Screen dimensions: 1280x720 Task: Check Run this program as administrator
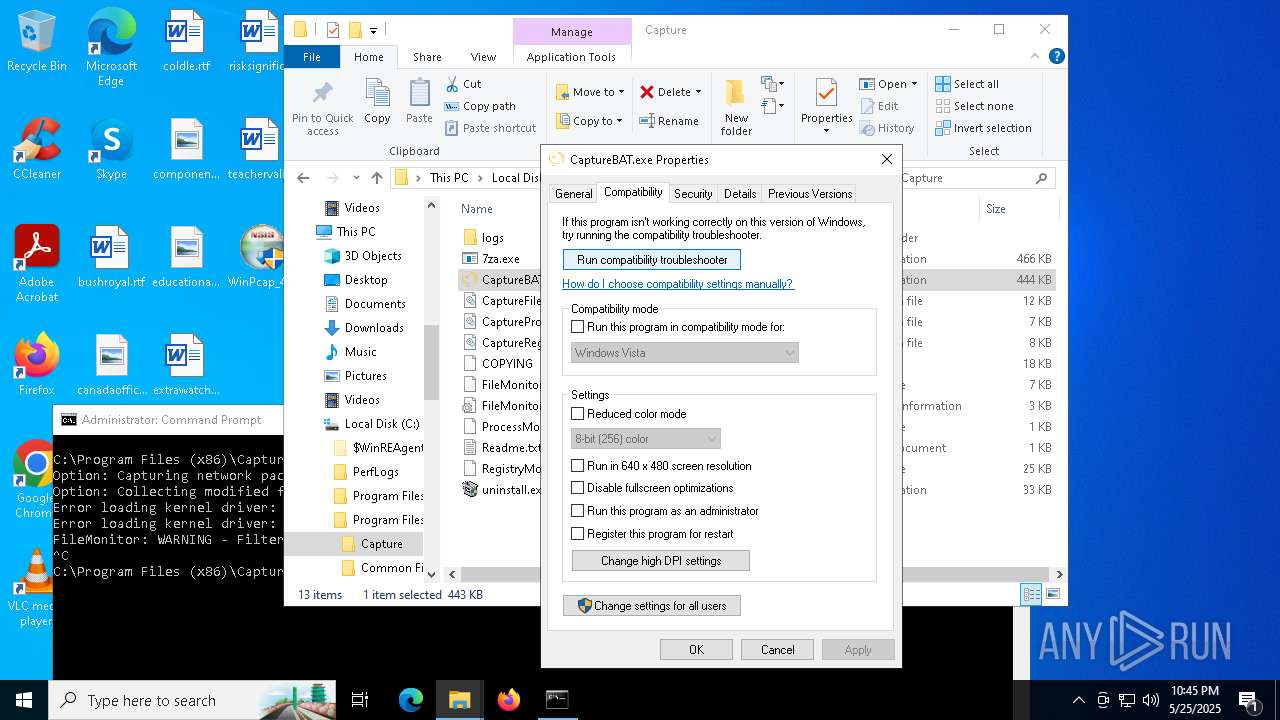pyautogui.click(x=577, y=511)
